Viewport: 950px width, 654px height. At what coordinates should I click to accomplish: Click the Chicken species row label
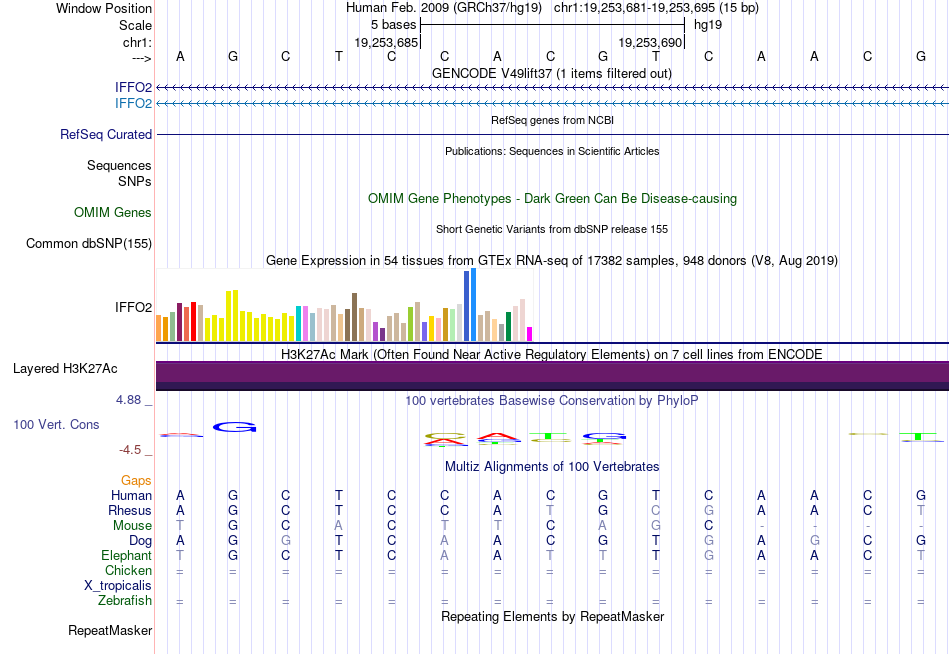pyautogui.click(x=128, y=570)
